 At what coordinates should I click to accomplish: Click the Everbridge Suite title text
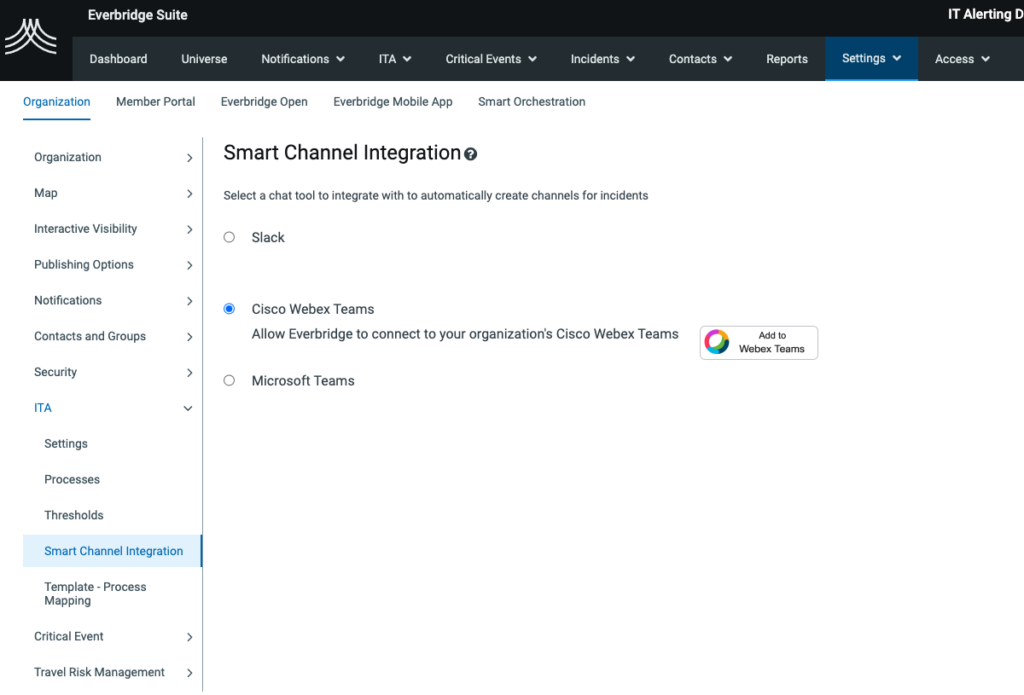point(138,15)
